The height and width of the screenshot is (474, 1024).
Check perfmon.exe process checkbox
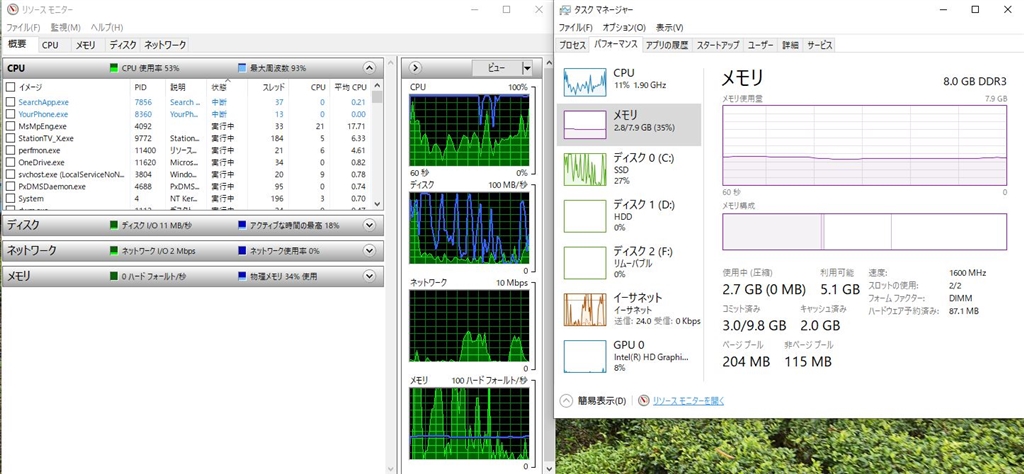pos(10,150)
